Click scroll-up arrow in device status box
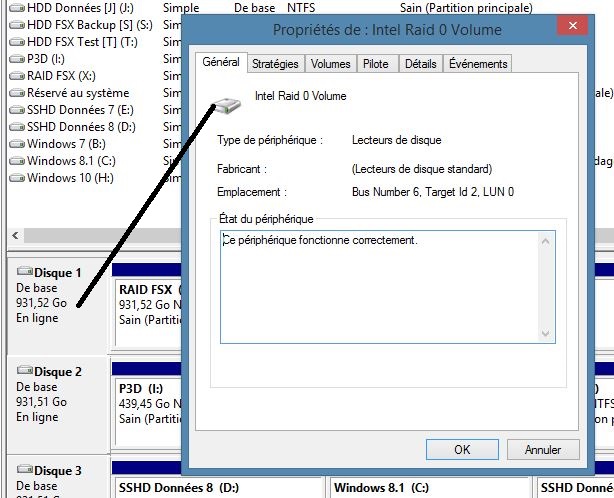The height and width of the screenshot is (498, 614). pos(545,241)
